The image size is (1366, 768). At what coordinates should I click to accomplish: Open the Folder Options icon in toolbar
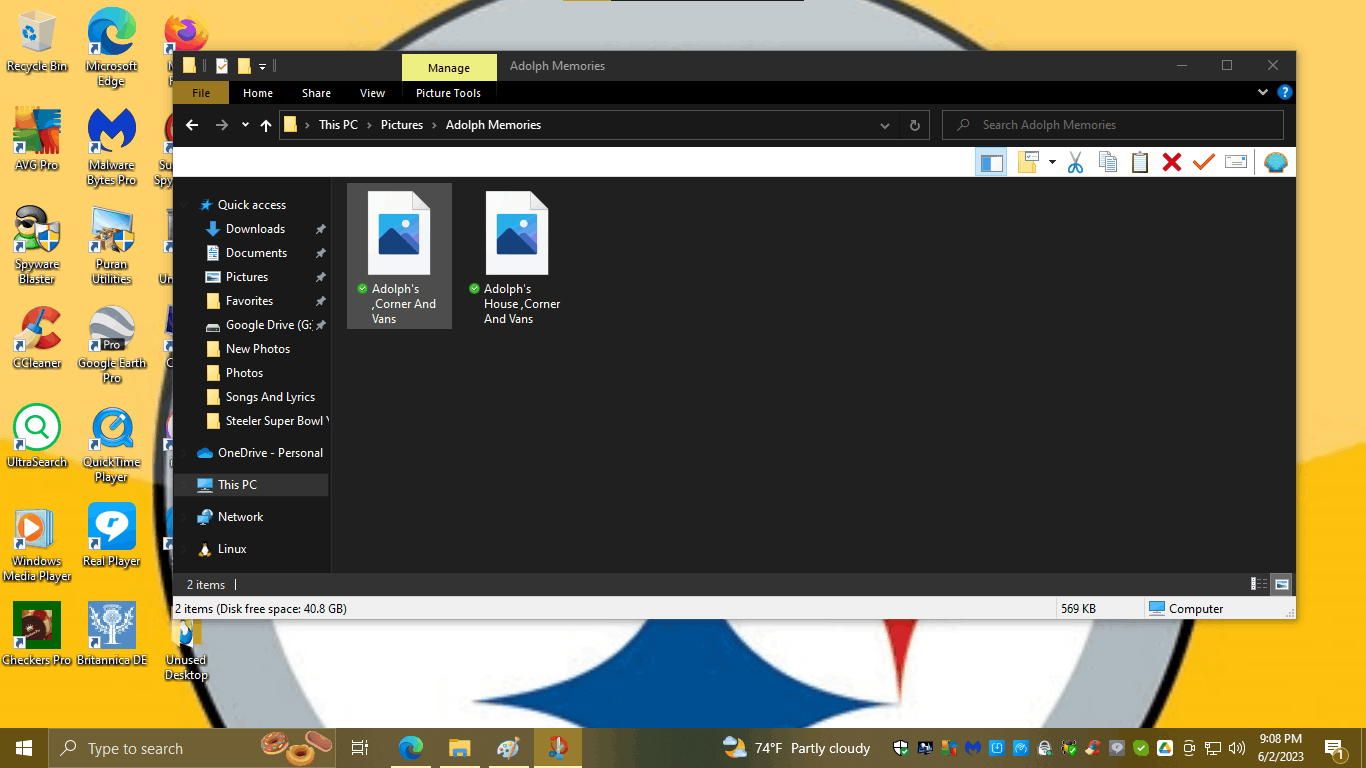1028,162
